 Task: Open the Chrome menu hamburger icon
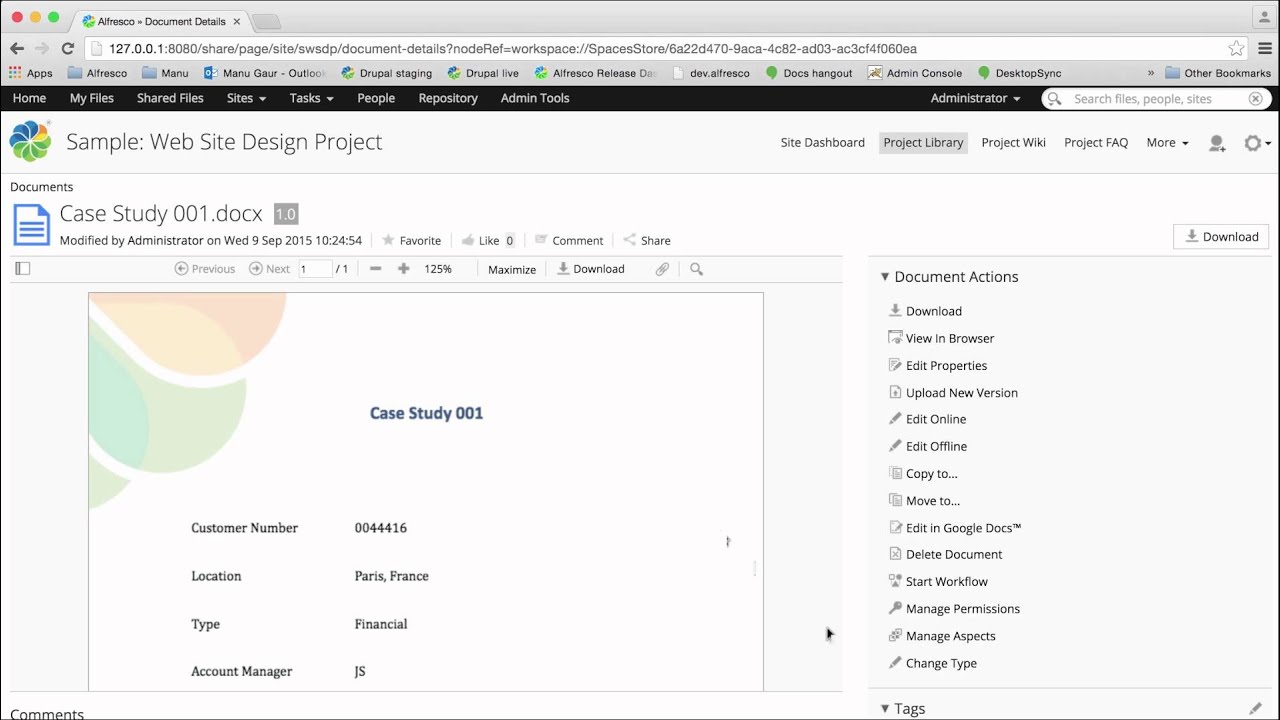(x=1264, y=48)
